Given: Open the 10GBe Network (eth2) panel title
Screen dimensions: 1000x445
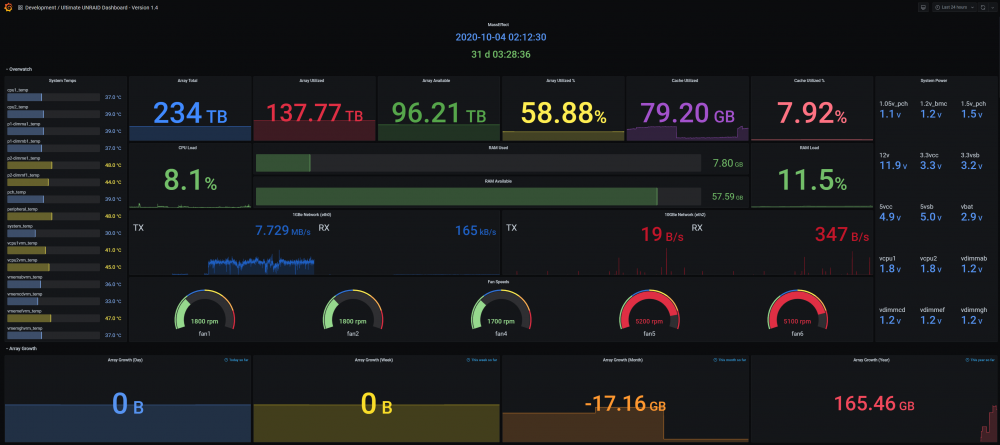Looking at the screenshot, I should (x=687, y=214).
